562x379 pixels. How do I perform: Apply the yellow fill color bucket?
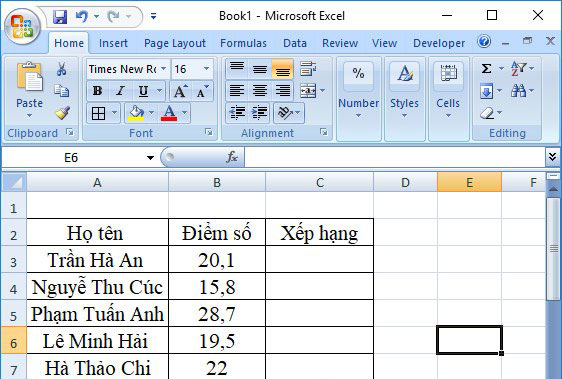click(136, 113)
